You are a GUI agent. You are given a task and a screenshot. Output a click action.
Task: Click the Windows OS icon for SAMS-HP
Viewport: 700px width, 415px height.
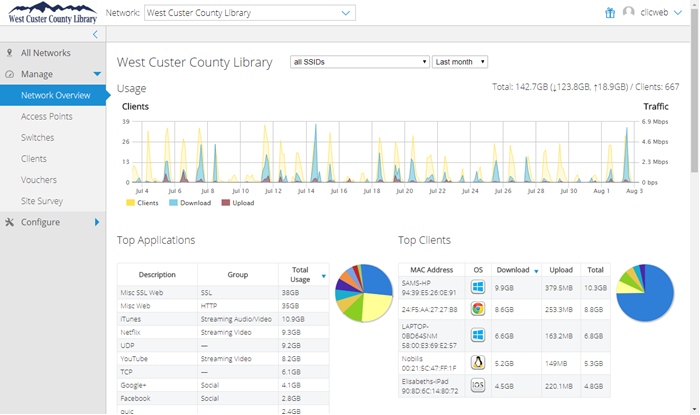pos(478,288)
